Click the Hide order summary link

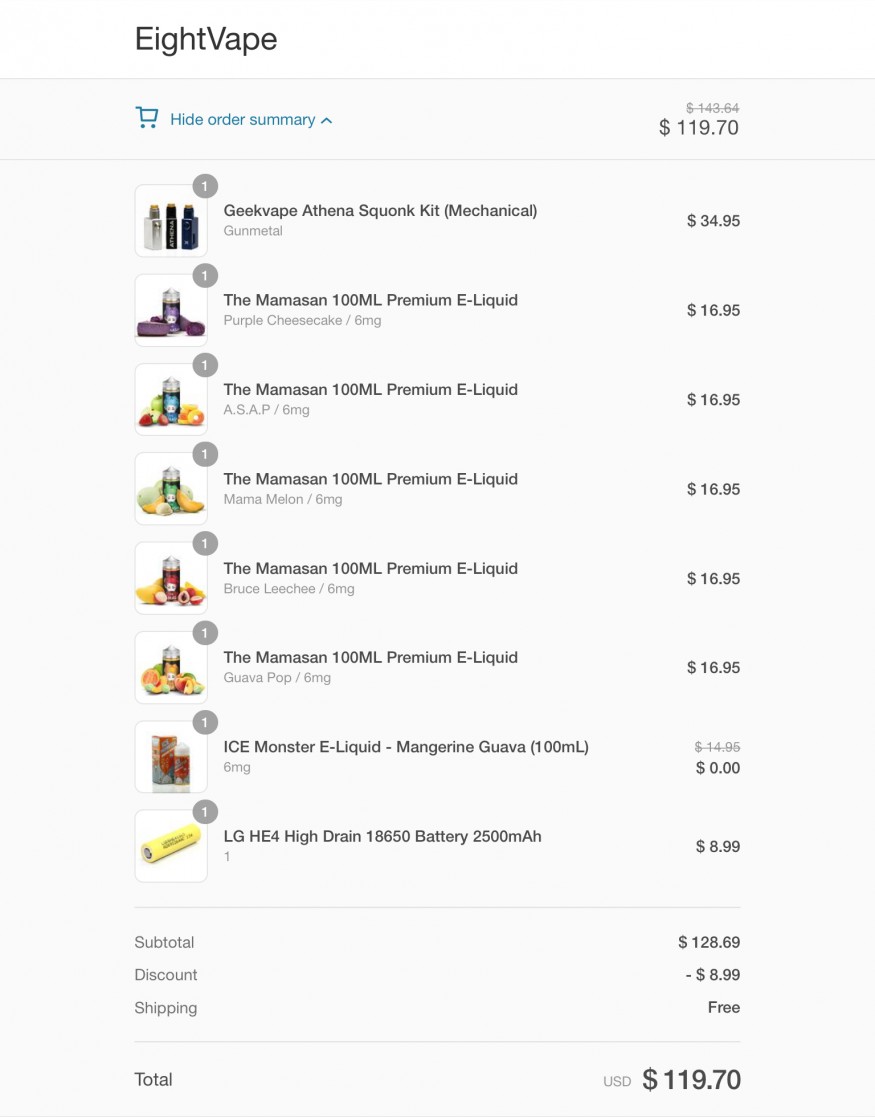tap(242, 120)
